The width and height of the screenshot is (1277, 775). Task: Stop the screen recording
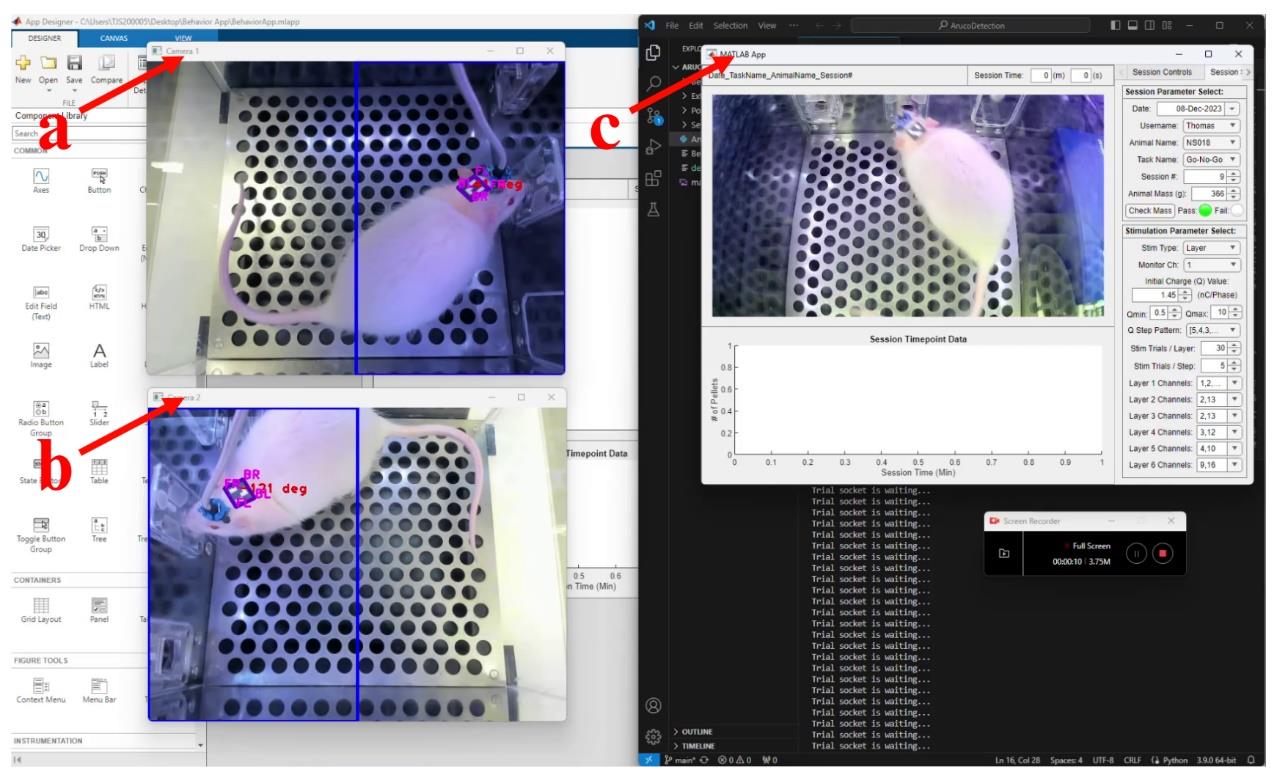tap(1162, 552)
